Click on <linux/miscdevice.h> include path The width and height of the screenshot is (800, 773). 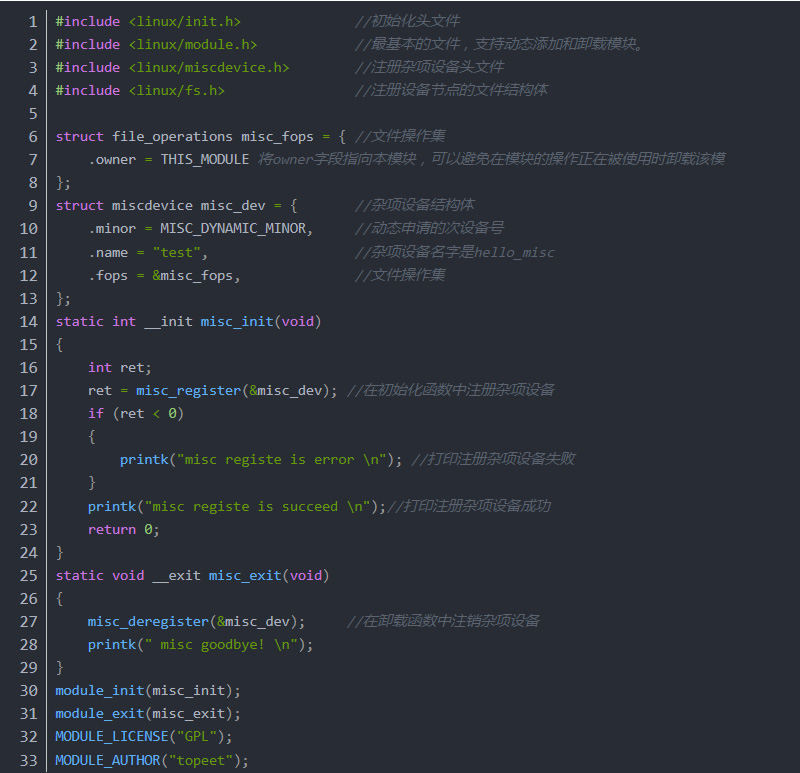click(x=209, y=67)
